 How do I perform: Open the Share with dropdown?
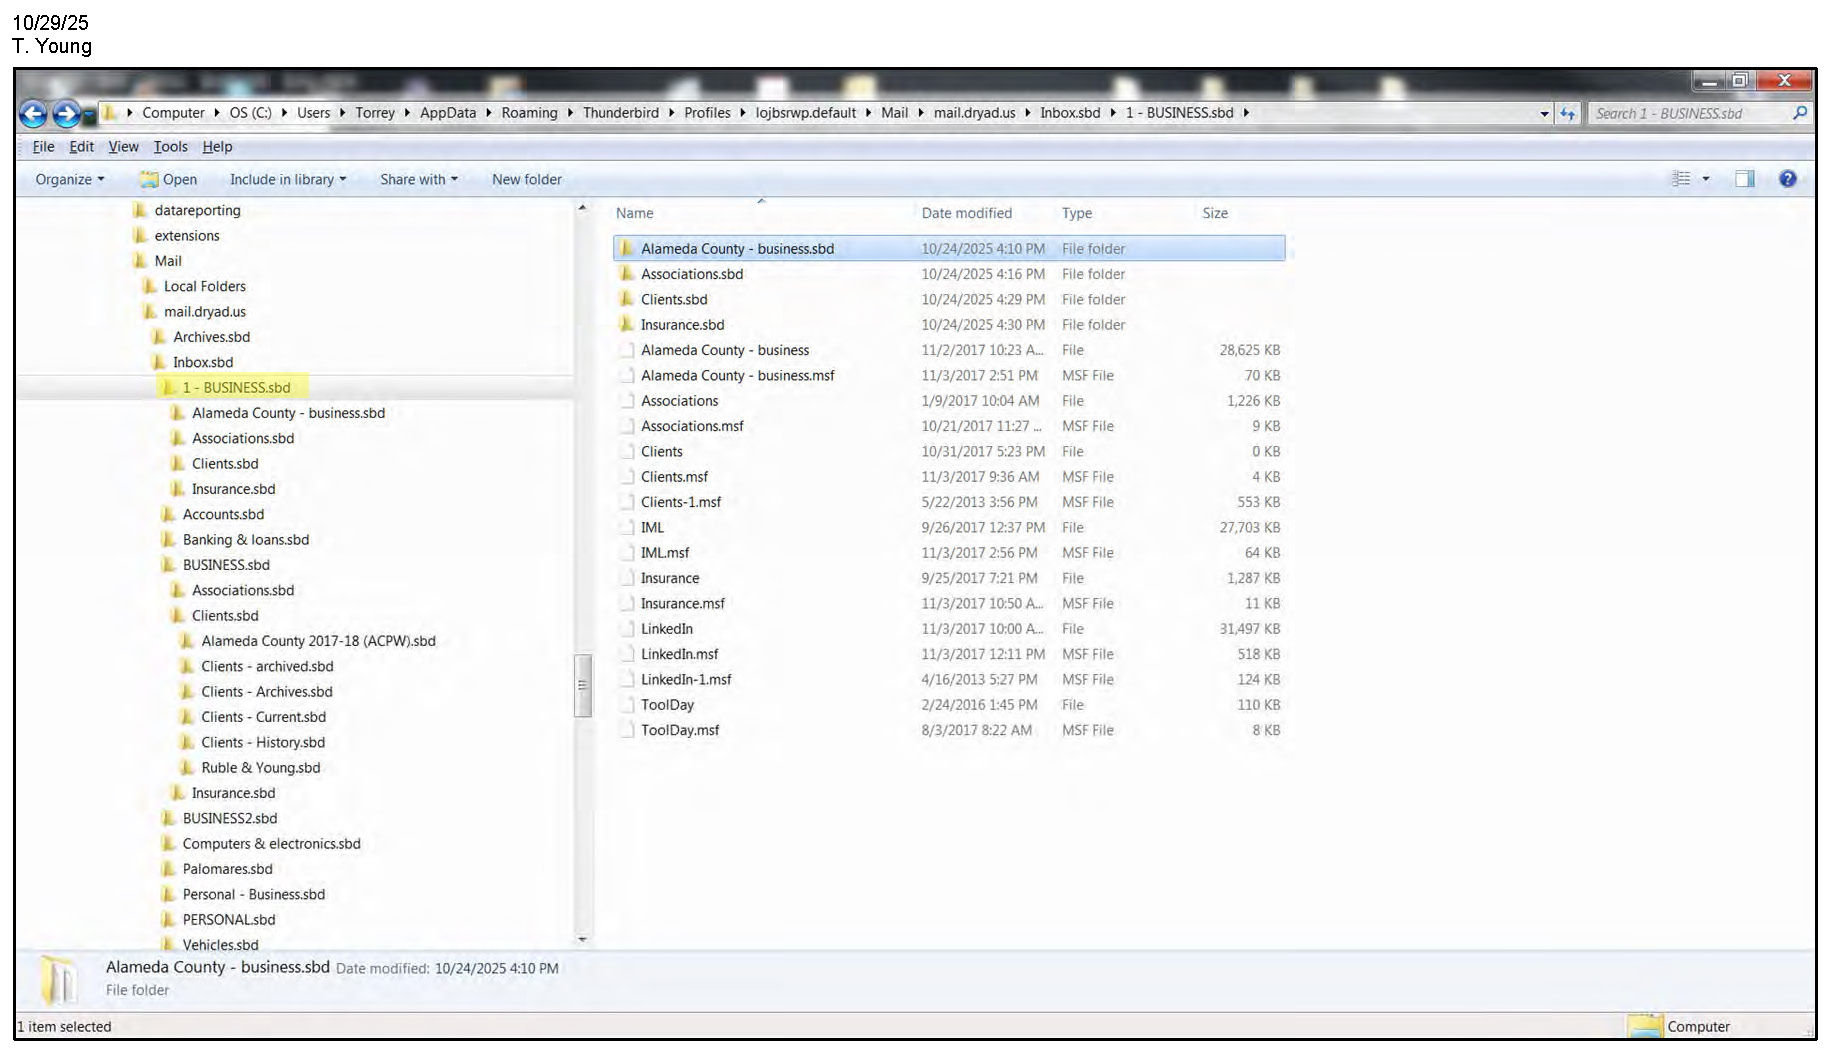click(418, 180)
